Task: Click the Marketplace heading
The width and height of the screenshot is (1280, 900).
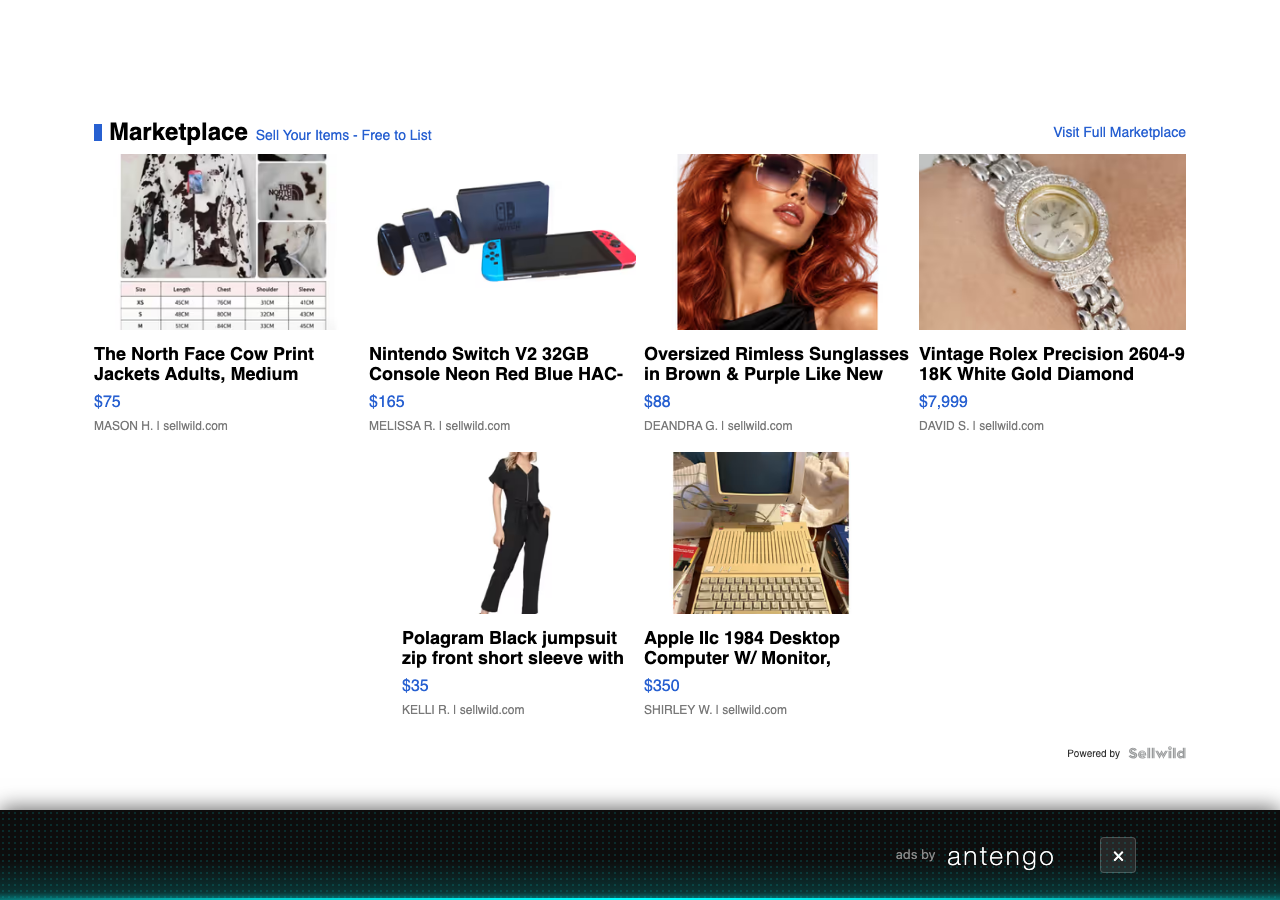Action: pos(178,132)
